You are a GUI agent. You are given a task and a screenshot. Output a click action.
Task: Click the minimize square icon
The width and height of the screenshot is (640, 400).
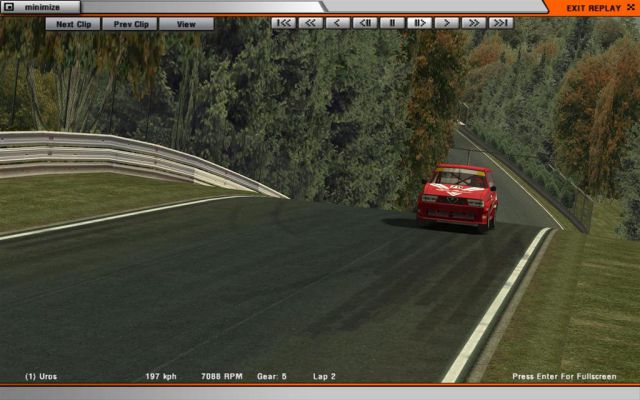9,7
